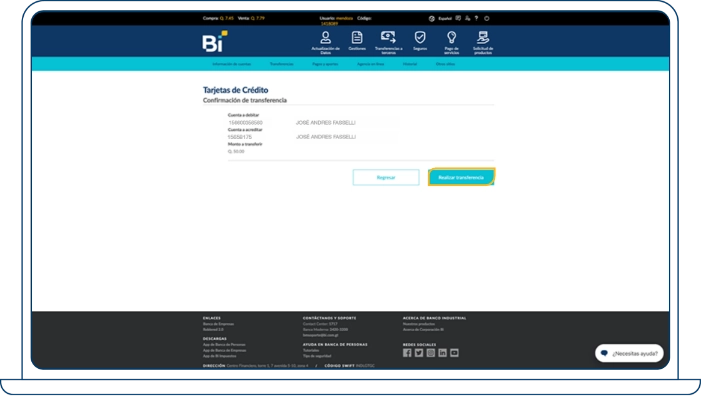This screenshot has height=396, width=701.
Task: Click the globe language icon
Action: coord(431,19)
